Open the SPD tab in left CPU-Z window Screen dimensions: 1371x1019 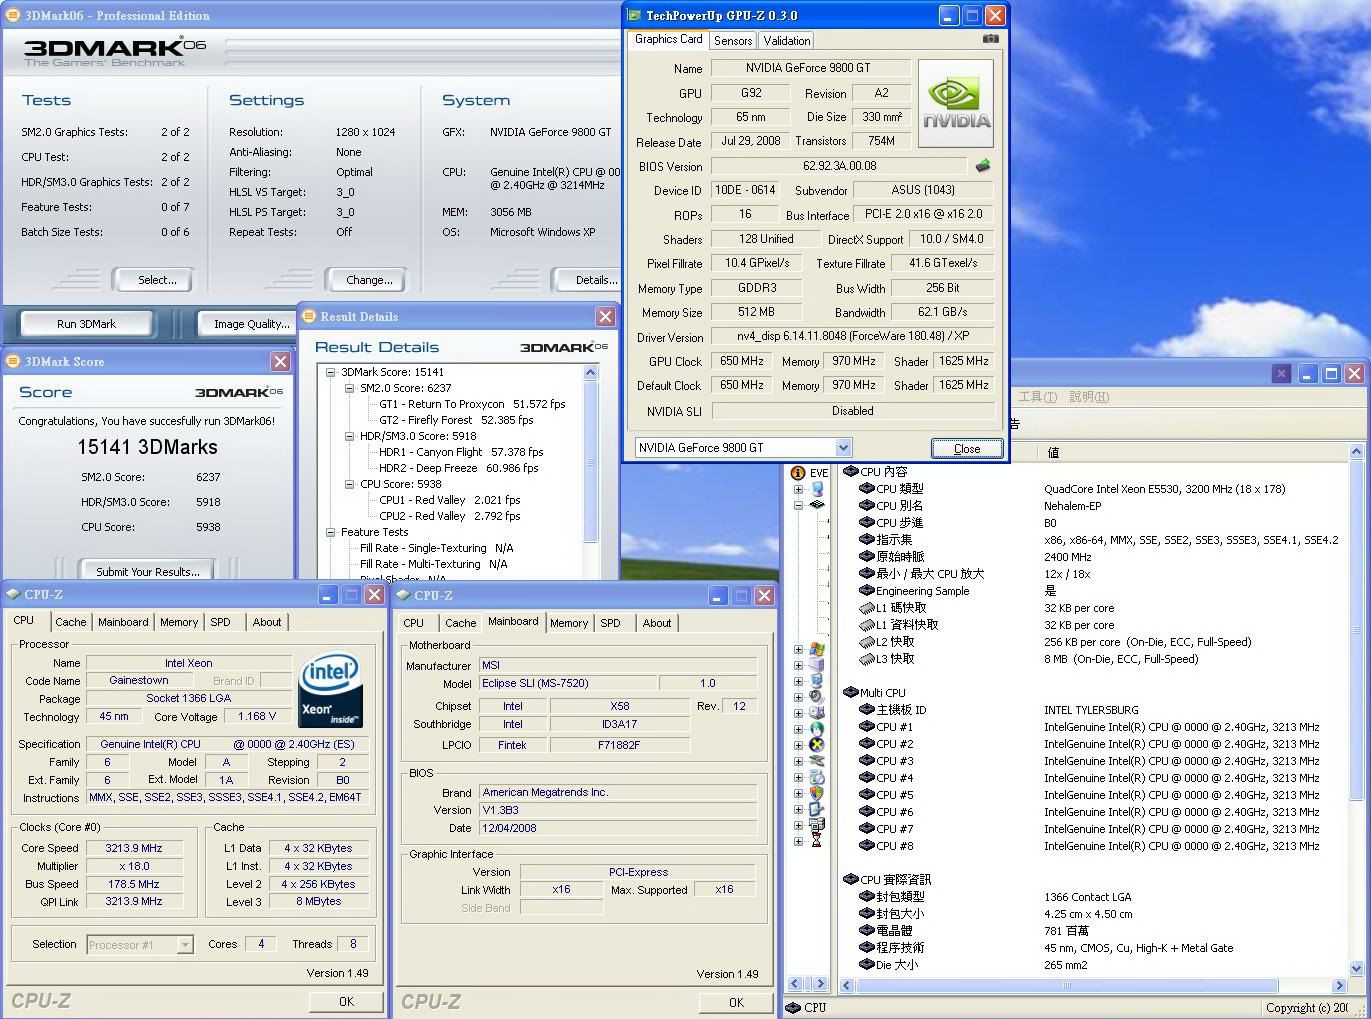(x=220, y=622)
